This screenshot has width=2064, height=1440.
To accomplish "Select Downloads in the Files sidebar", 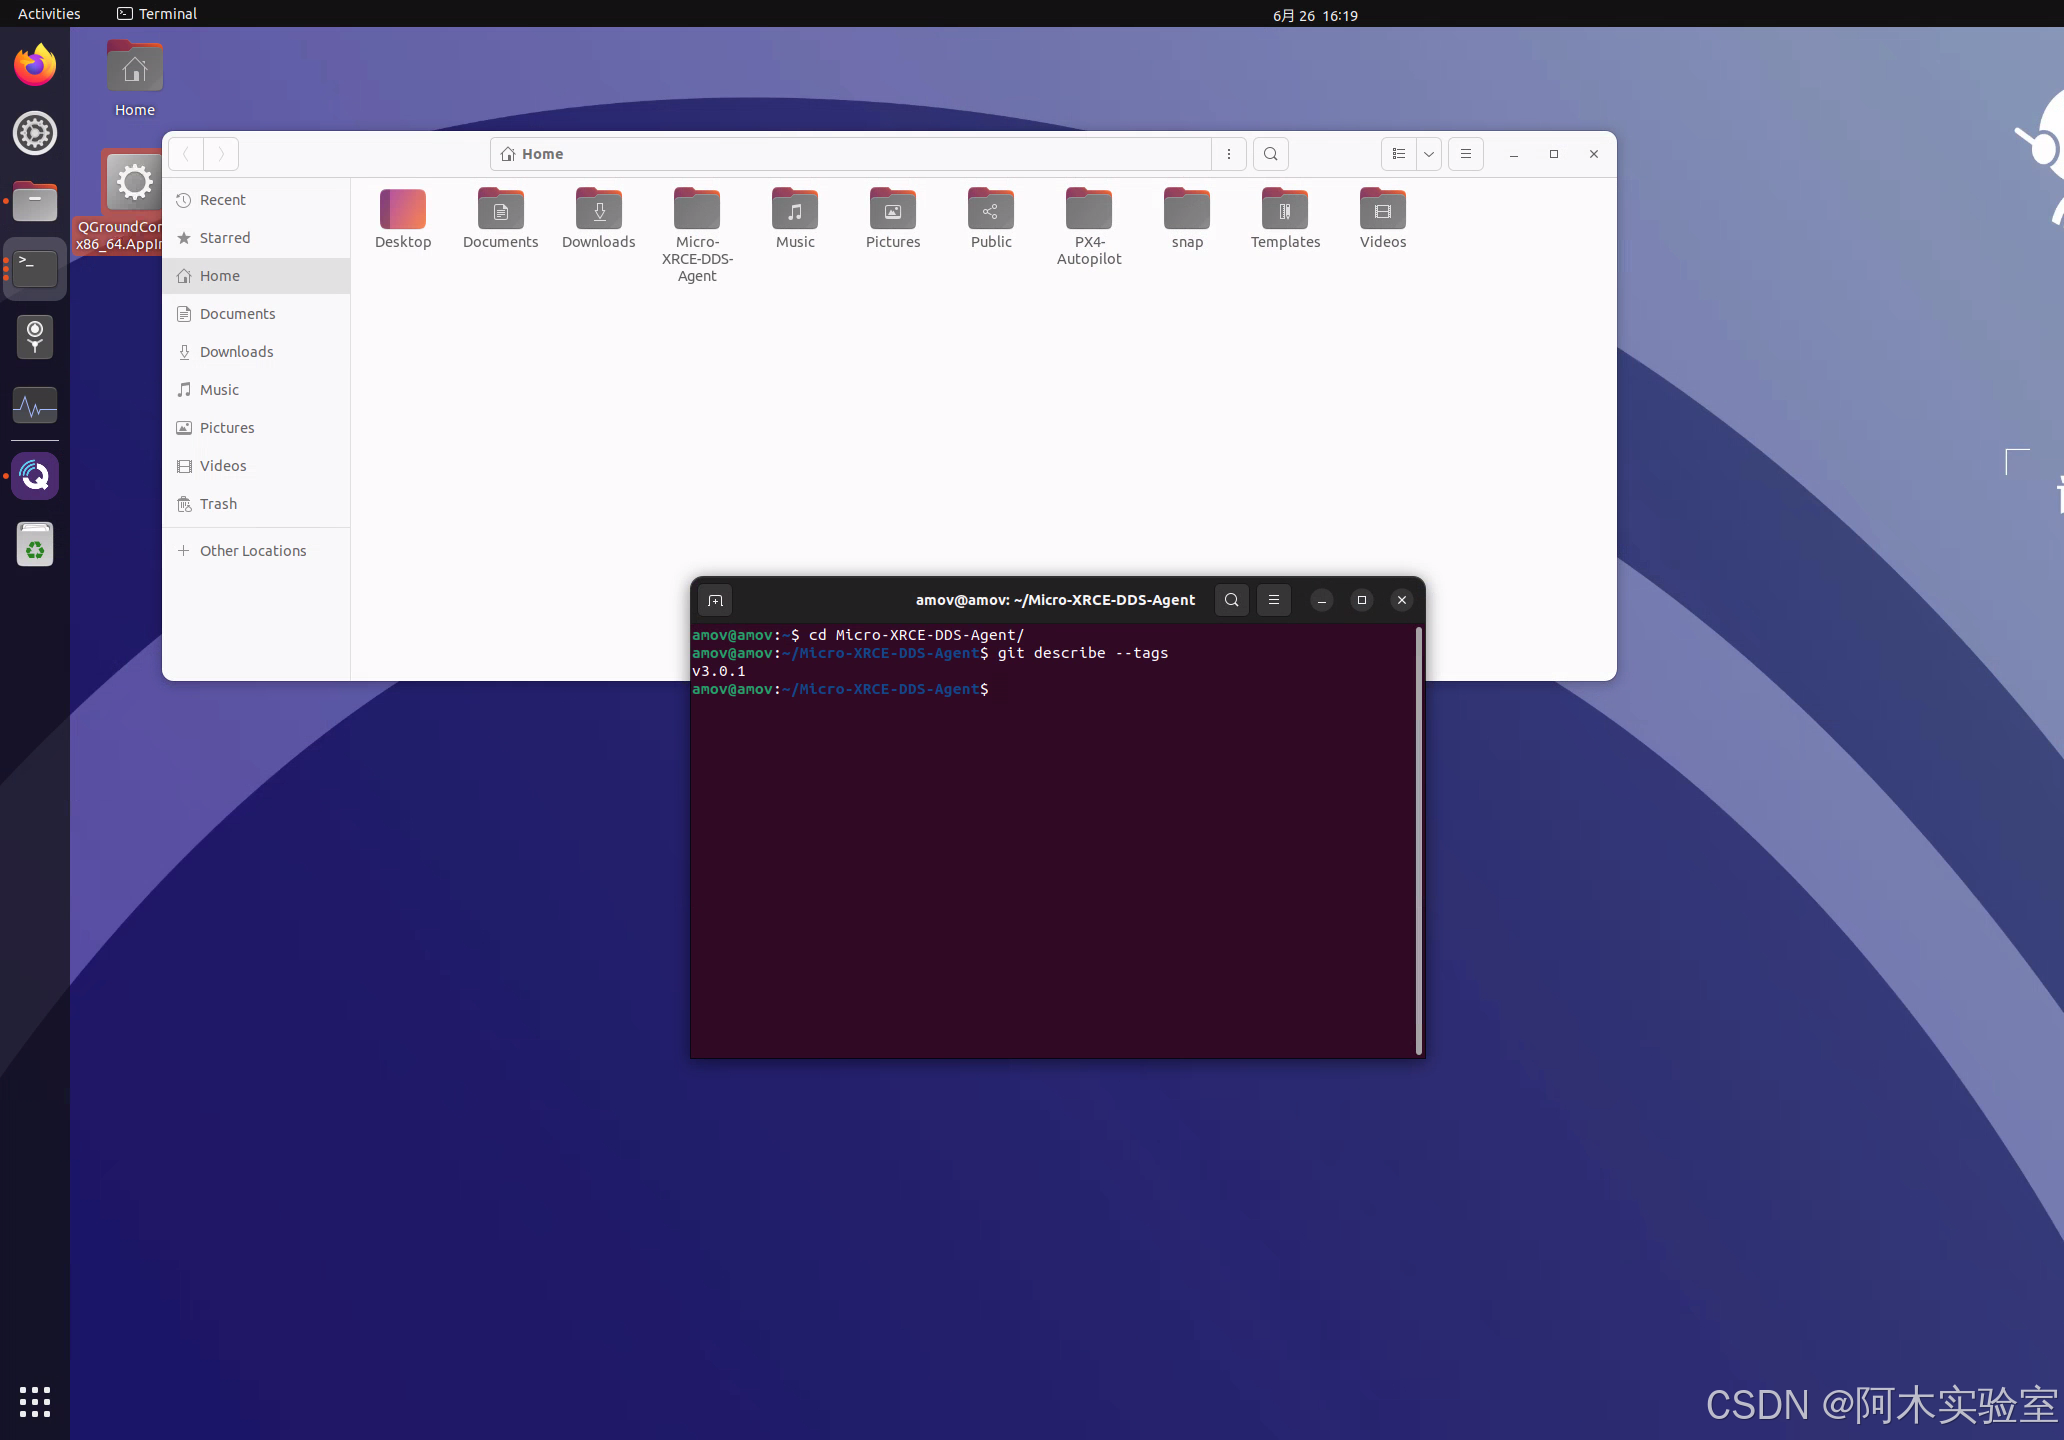I will (x=256, y=352).
